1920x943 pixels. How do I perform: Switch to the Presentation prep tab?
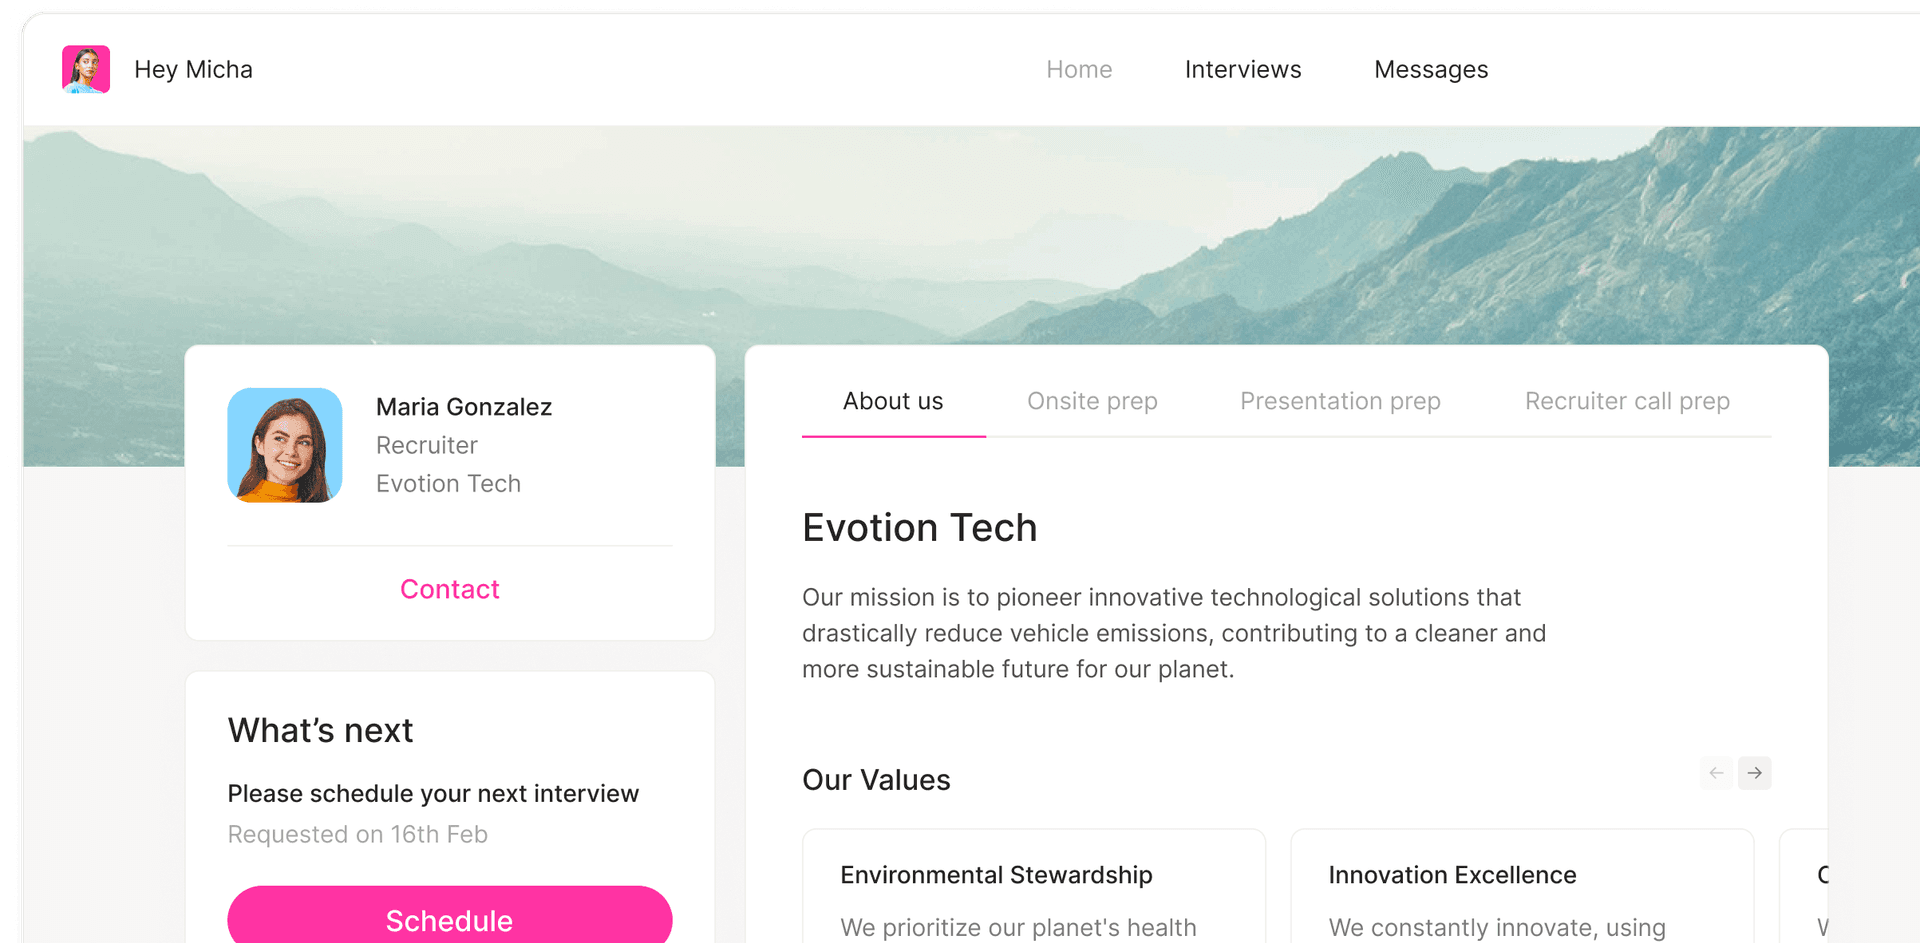tap(1340, 401)
